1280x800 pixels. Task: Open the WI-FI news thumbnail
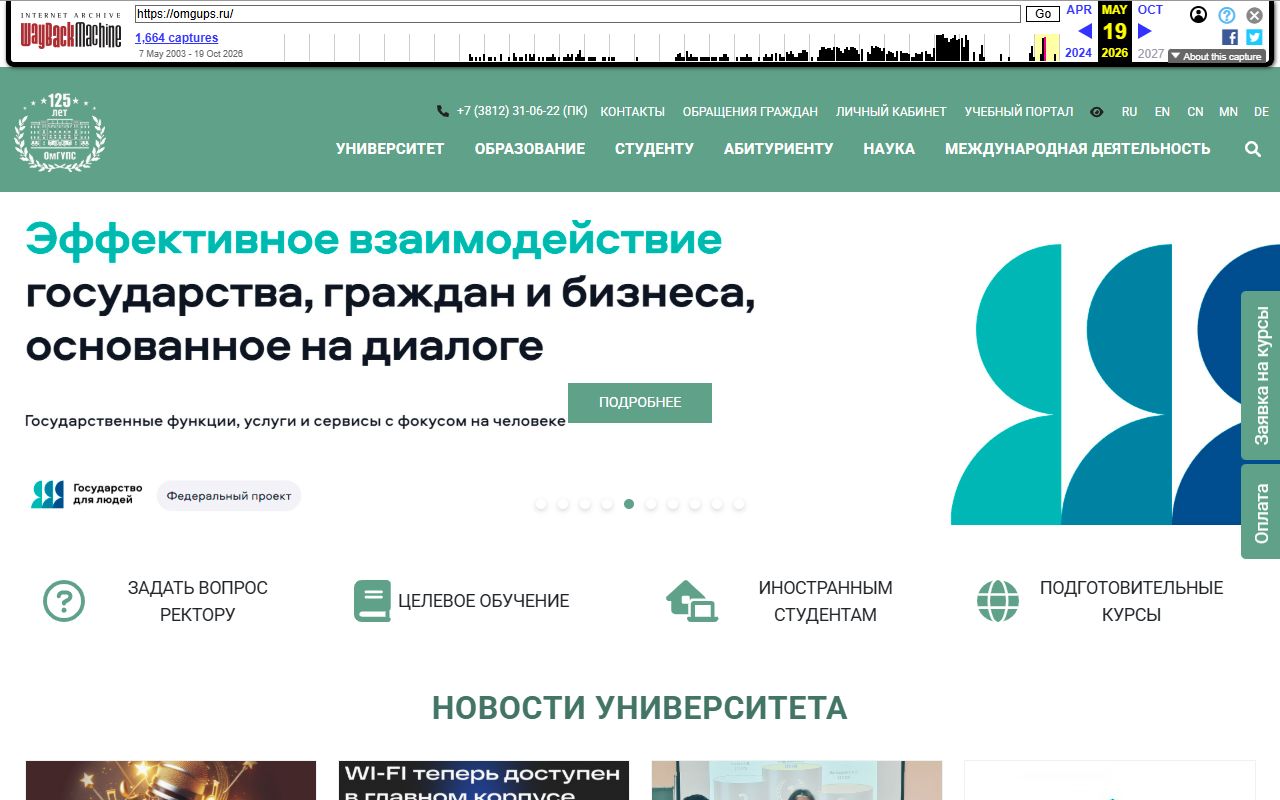pyautogui.click(x=484, y=781)
